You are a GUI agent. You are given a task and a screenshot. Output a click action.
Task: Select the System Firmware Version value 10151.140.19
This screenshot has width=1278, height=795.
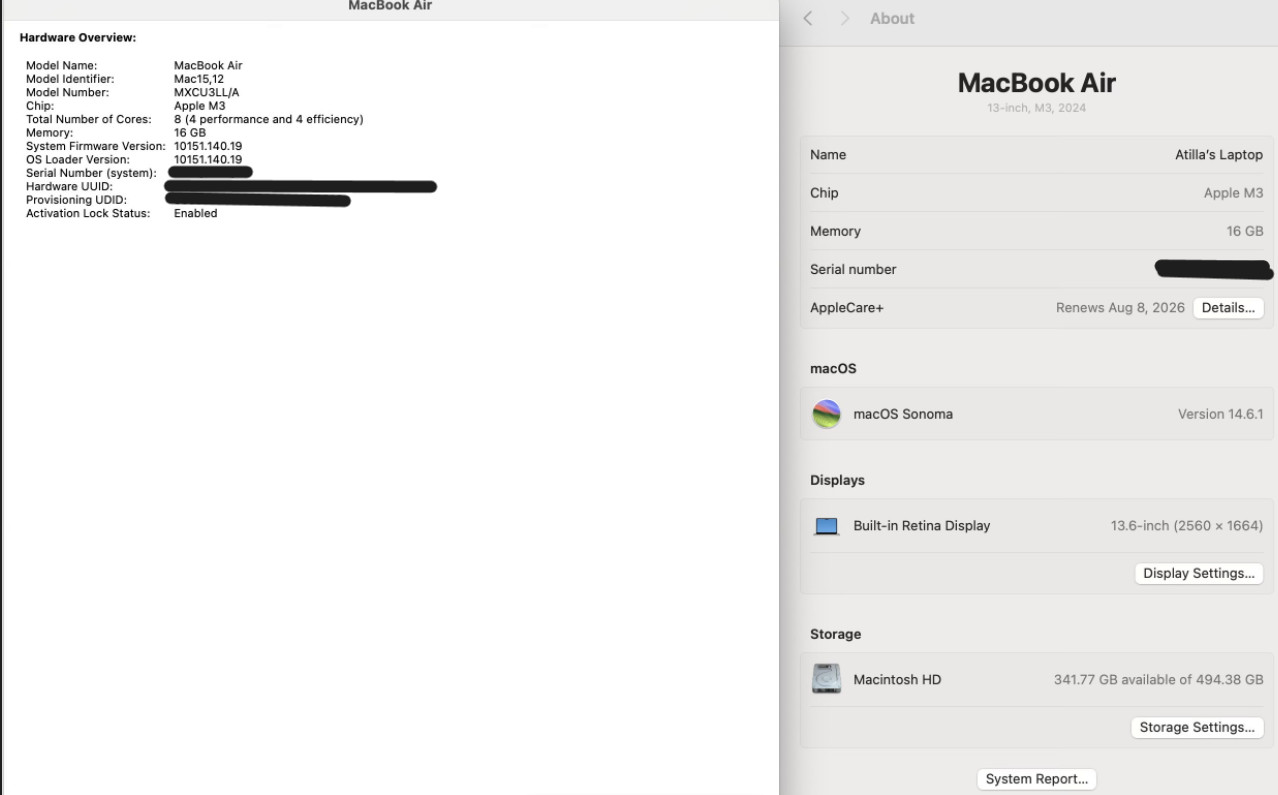[208, 146]
